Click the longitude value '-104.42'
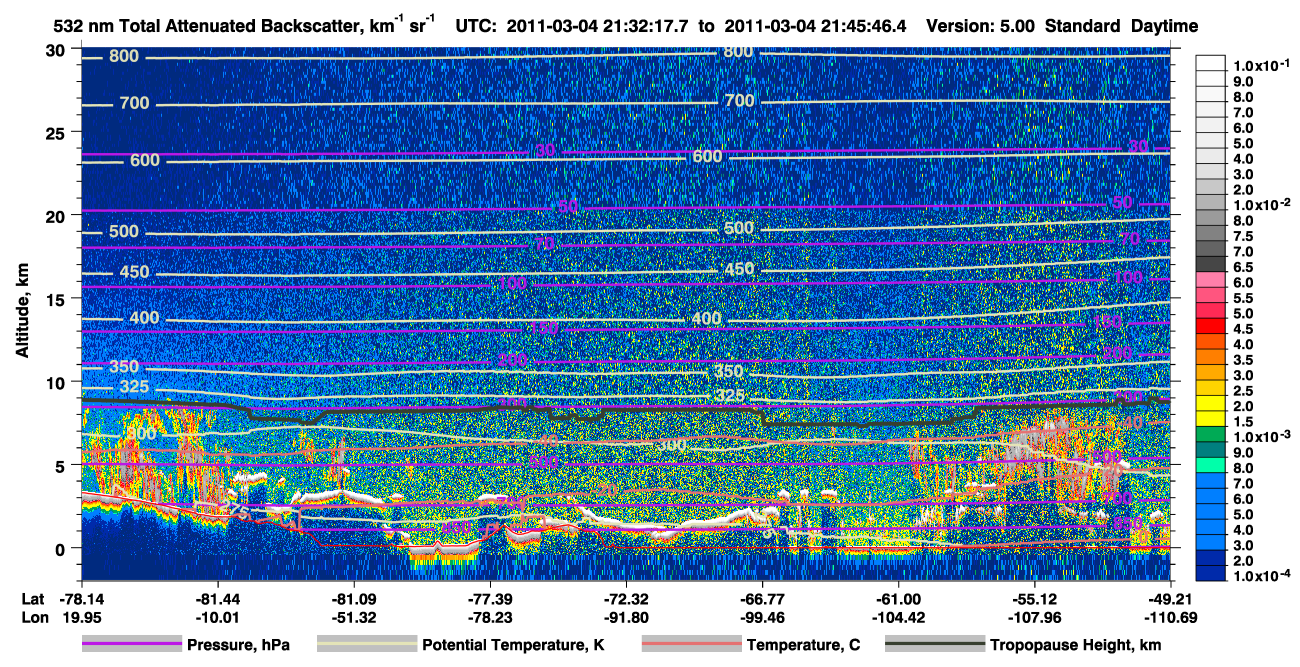Screen dimensions: 1300x667 click(x=898, y=617)
